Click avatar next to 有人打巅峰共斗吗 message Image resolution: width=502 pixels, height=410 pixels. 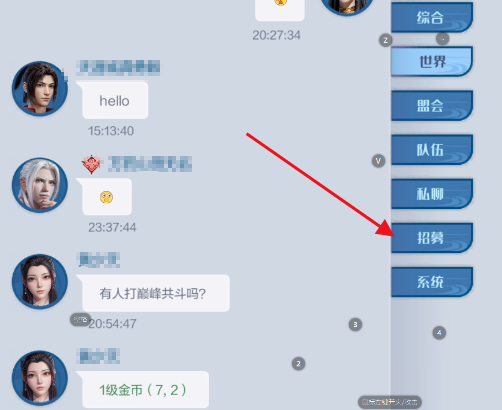point(40,281)
